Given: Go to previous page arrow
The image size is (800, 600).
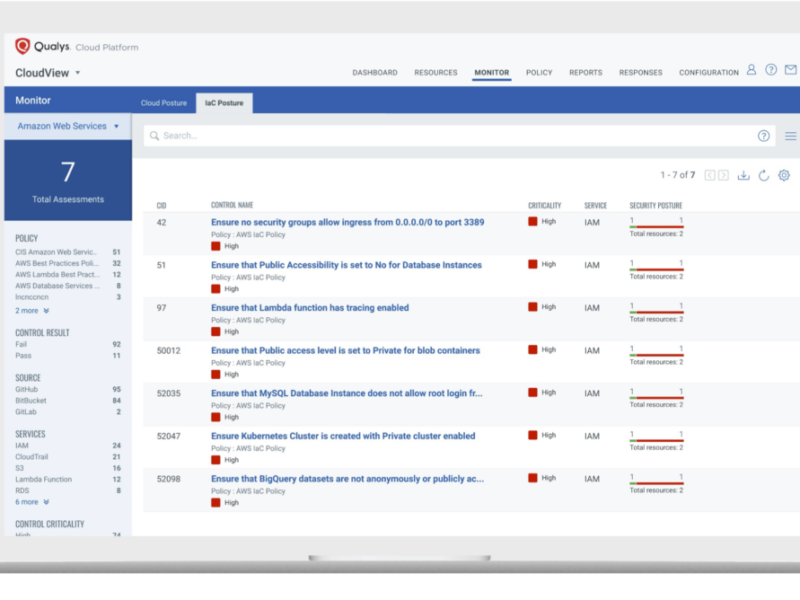Looking at the screenshot, I should (710, 175).
